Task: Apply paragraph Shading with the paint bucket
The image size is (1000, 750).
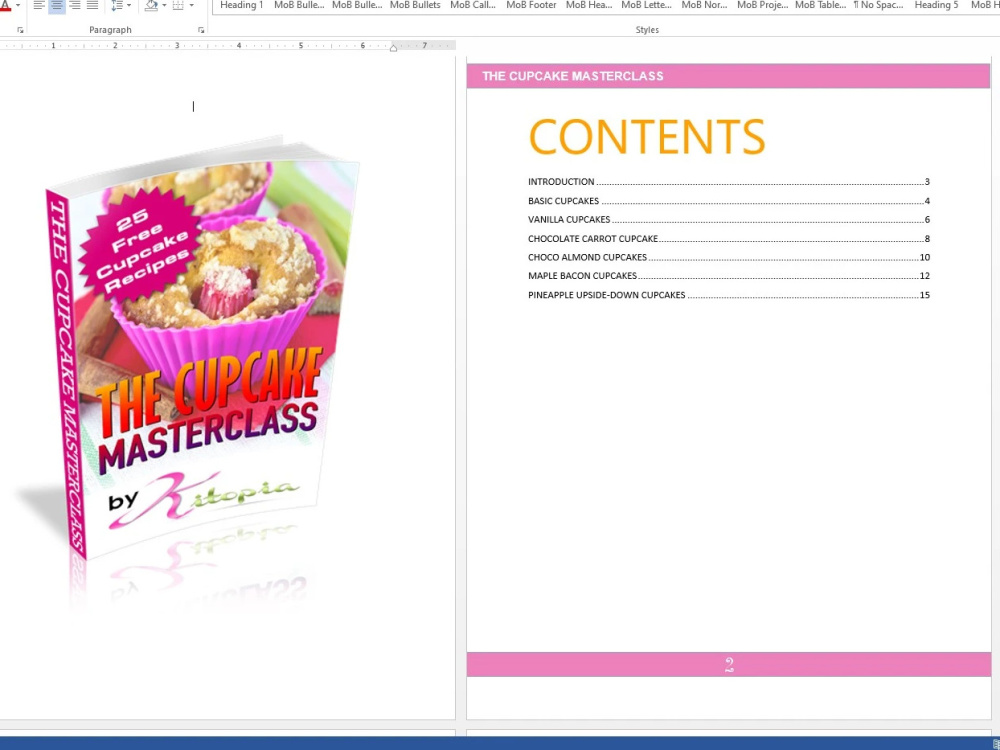Action: tap(151, 5)
